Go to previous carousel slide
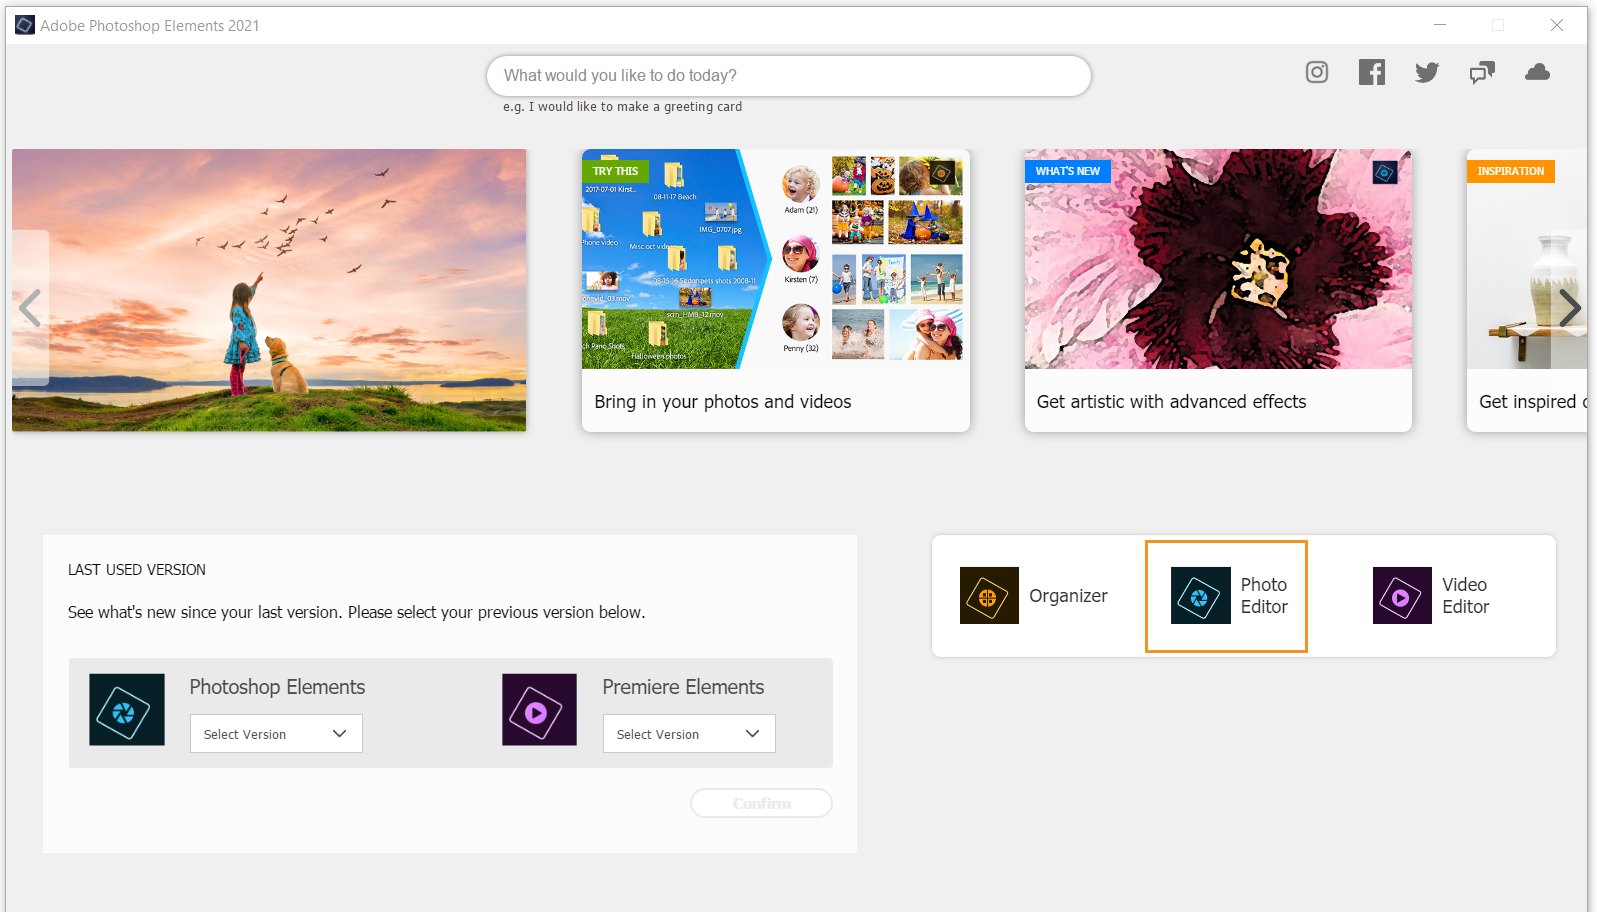Screen dimensions: 1597x912 30,308
